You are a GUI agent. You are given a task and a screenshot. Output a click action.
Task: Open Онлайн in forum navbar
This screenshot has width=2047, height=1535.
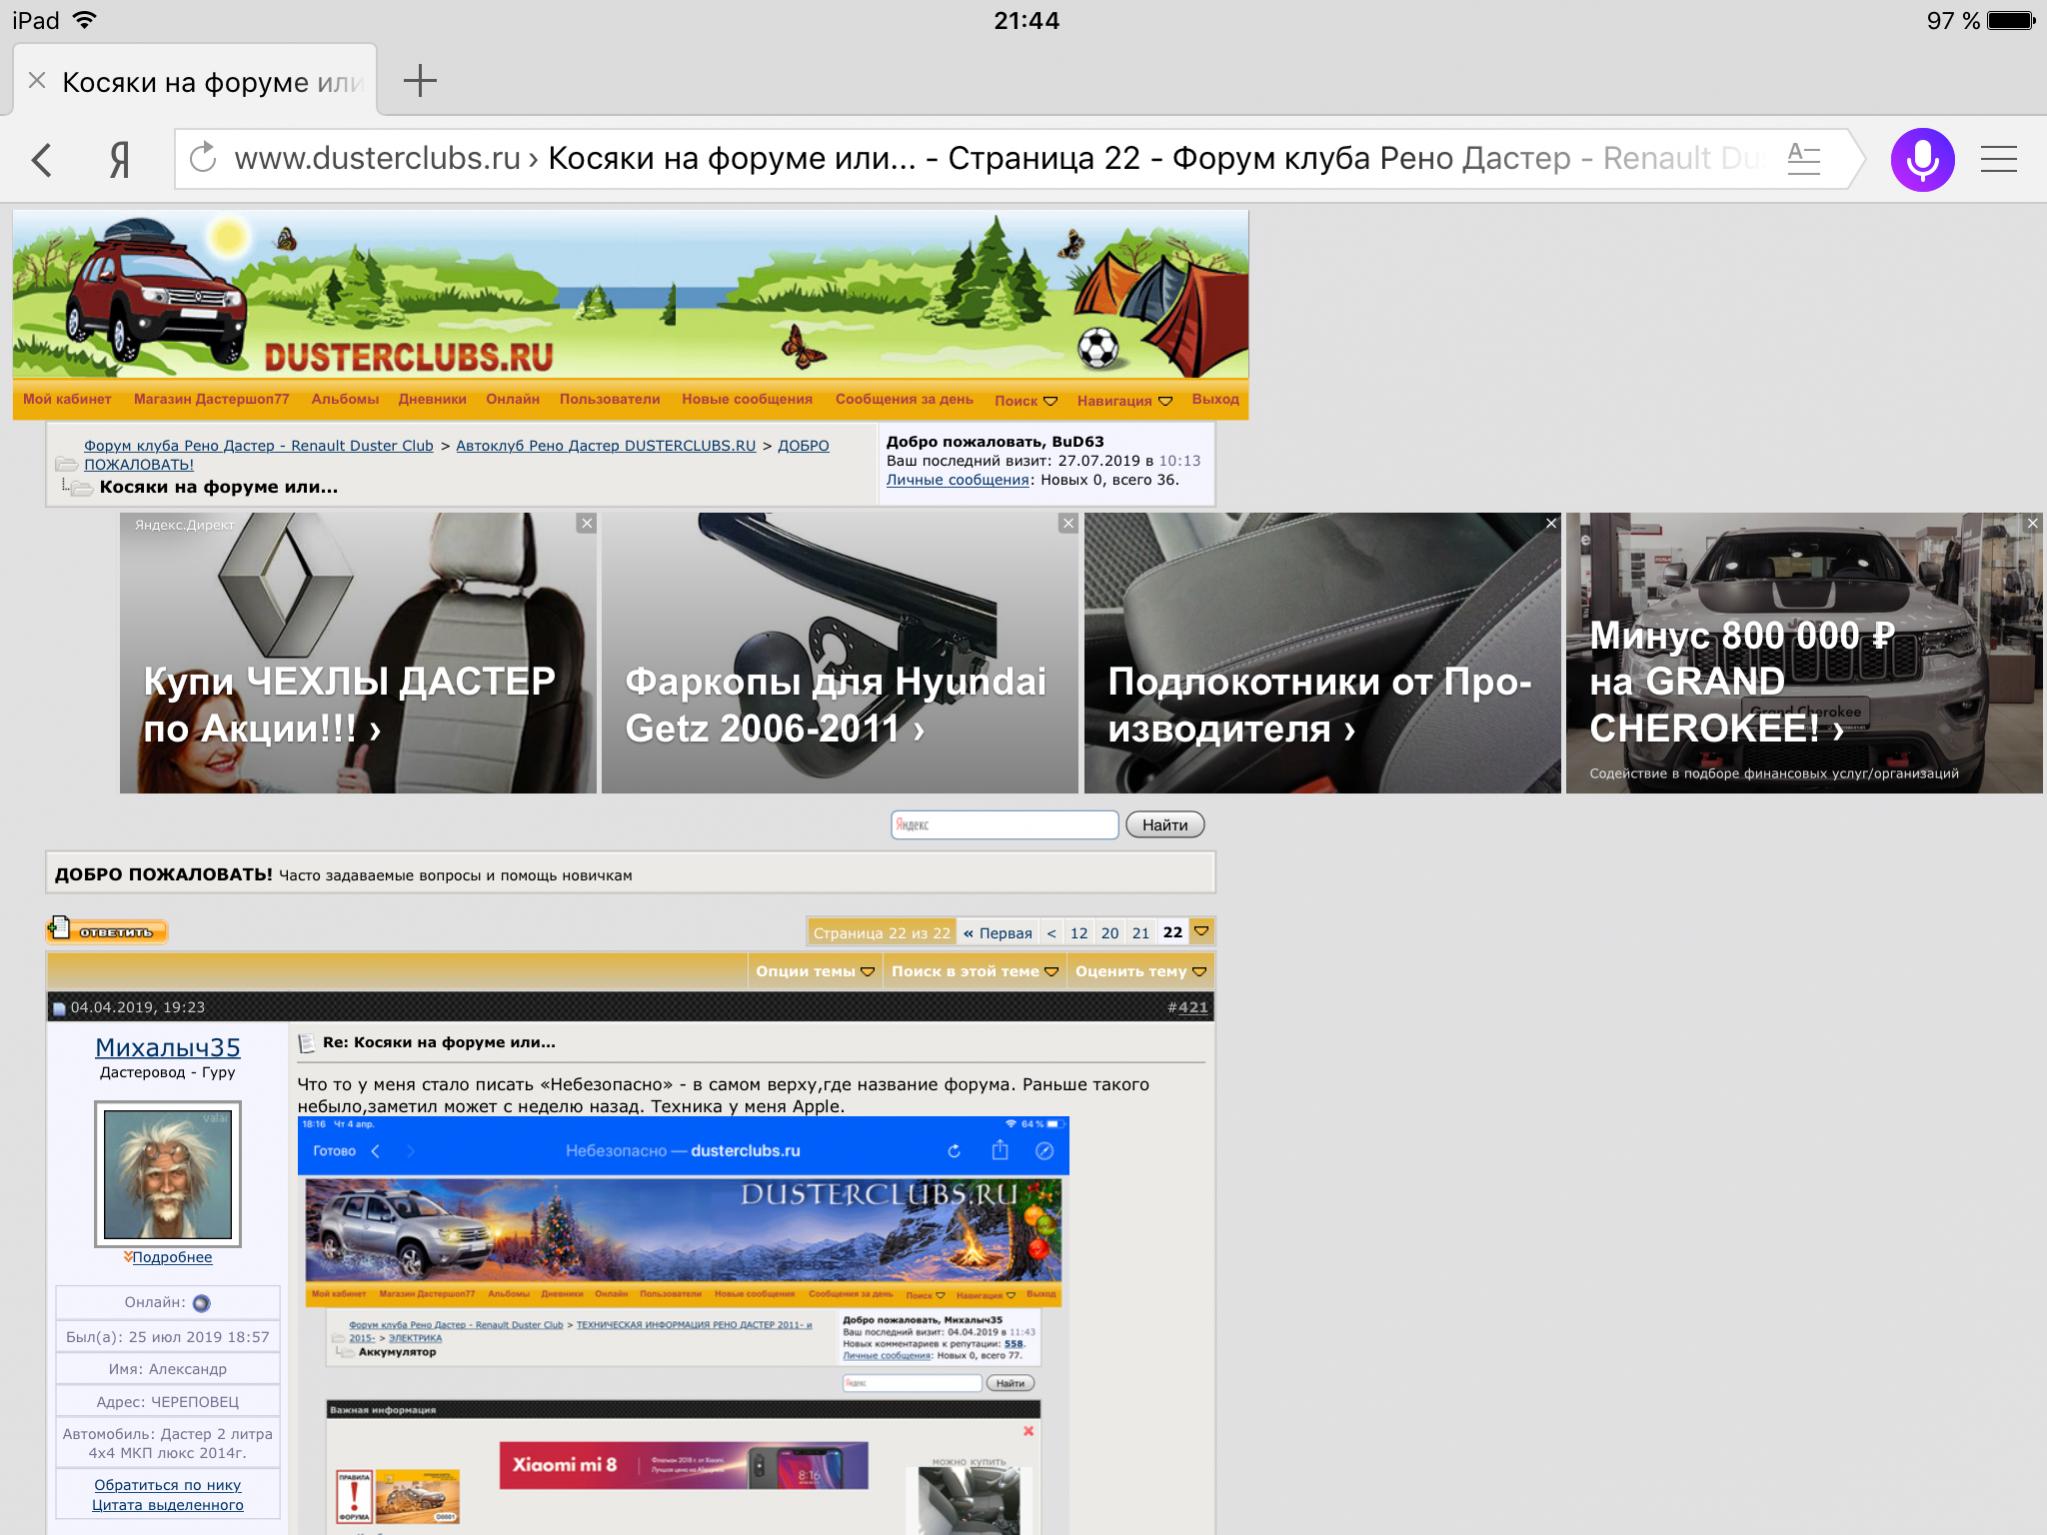coord(513,399)
